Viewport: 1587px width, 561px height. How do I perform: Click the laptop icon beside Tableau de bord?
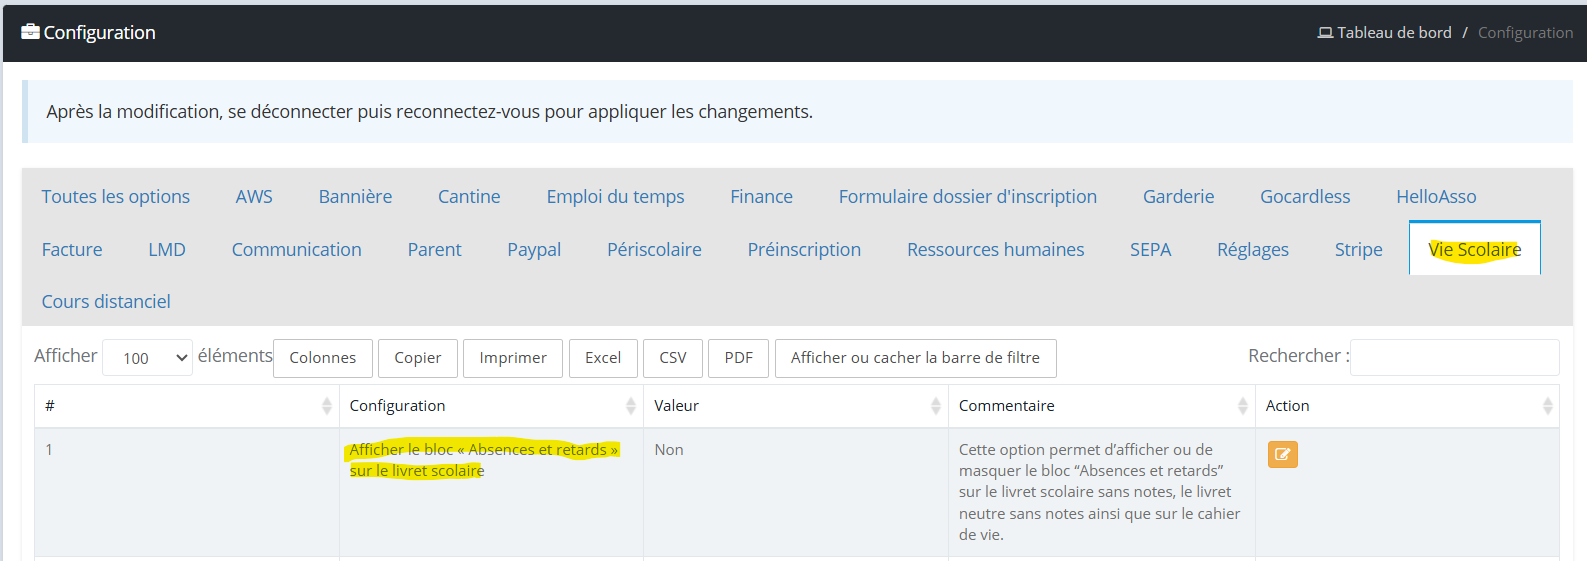1325,33
